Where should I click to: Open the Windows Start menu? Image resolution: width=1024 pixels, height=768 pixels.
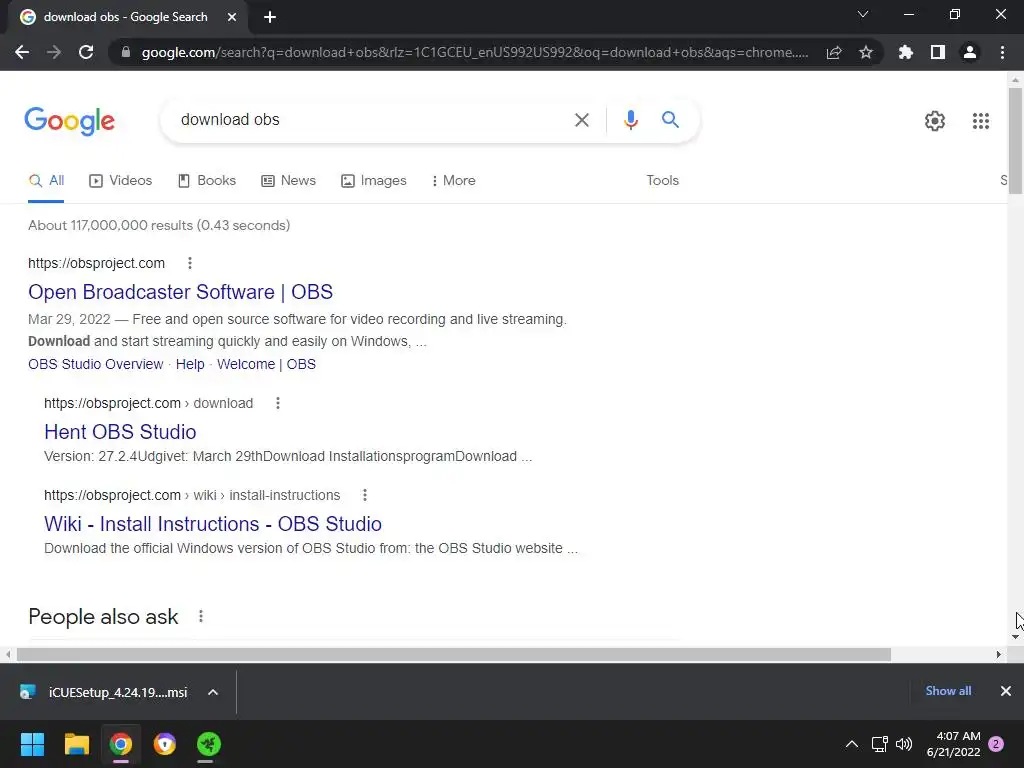(x=32, y=744)
